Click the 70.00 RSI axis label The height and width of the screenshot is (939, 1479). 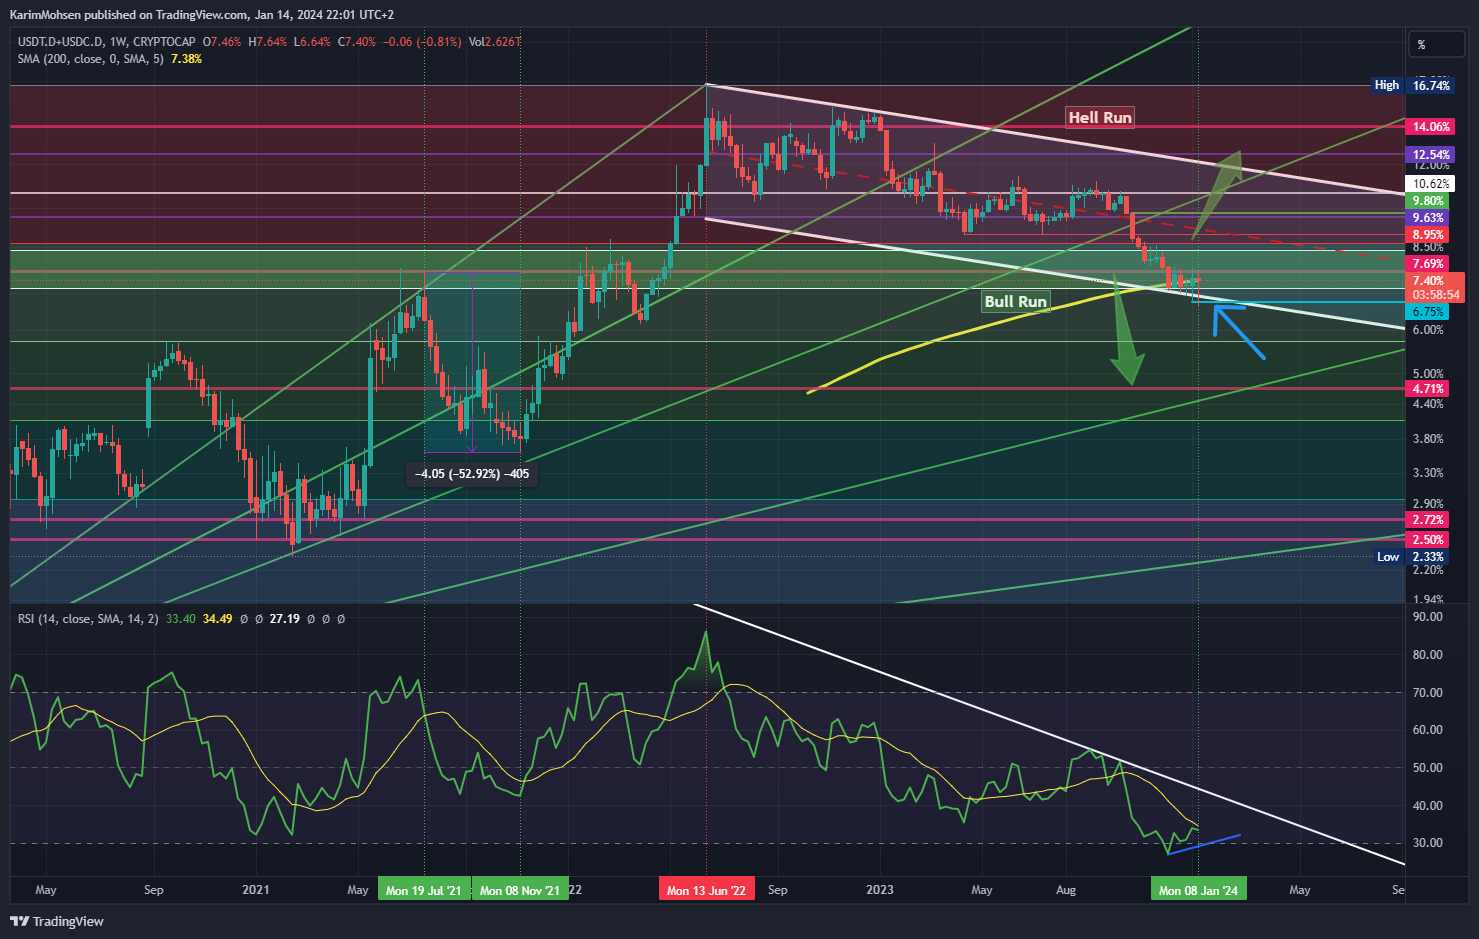pyautogui.click(x=1427, y=692)
